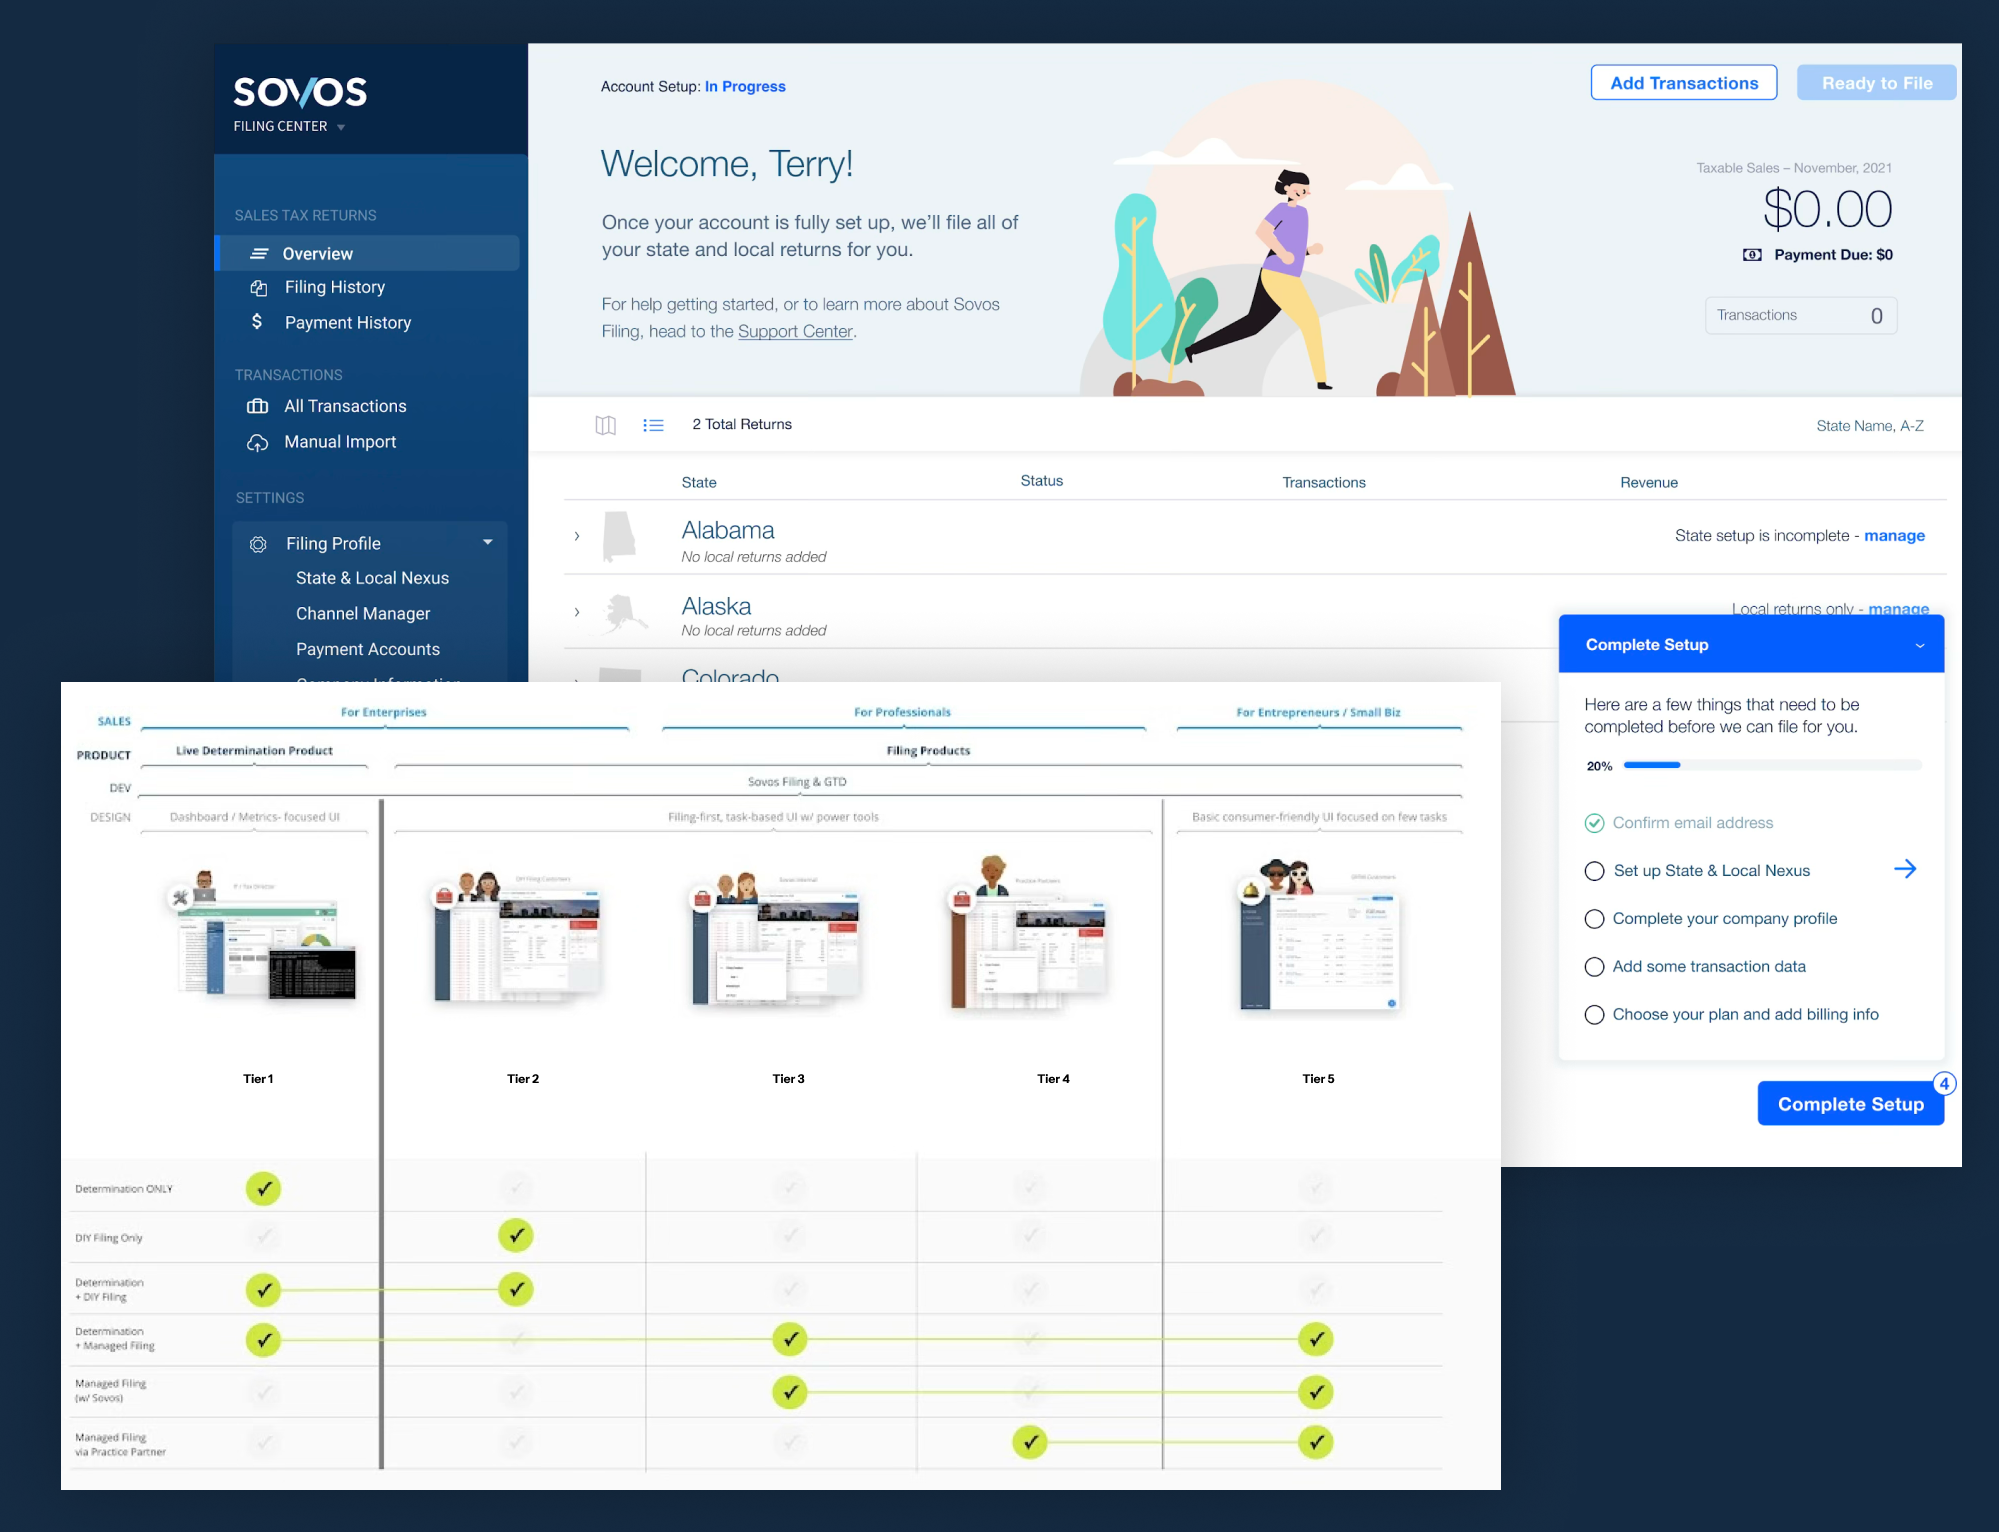
Task: Click the Revenue column header
Action: (1649, 482)
